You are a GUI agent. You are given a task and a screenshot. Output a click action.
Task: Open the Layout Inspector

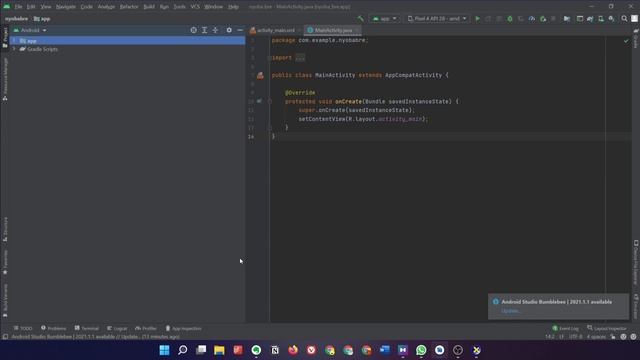pyautogui.click(x=607, y=328)
